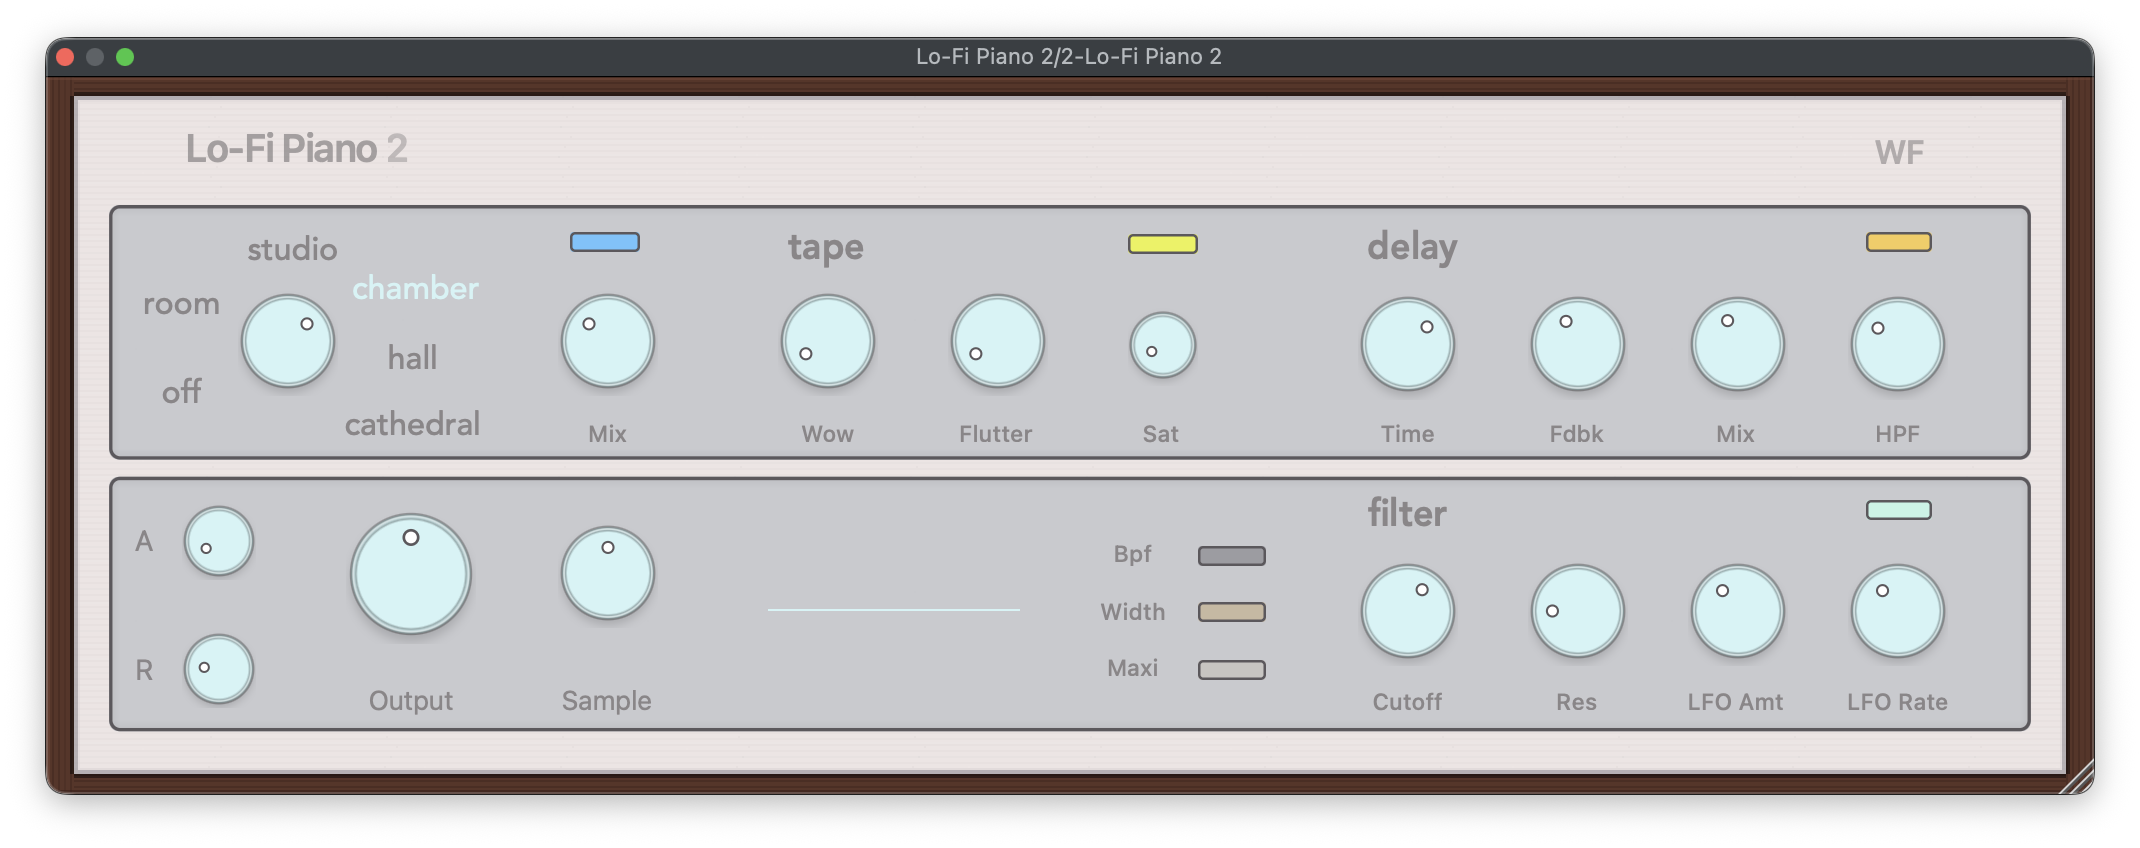Select the room reverb type
The image size is (2140, 848).
click(x=181, y=304)
